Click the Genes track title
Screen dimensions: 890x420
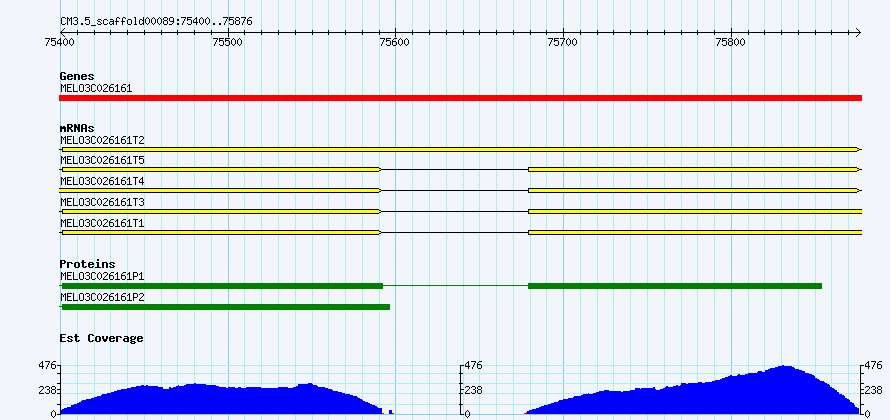tap(77, 77)
